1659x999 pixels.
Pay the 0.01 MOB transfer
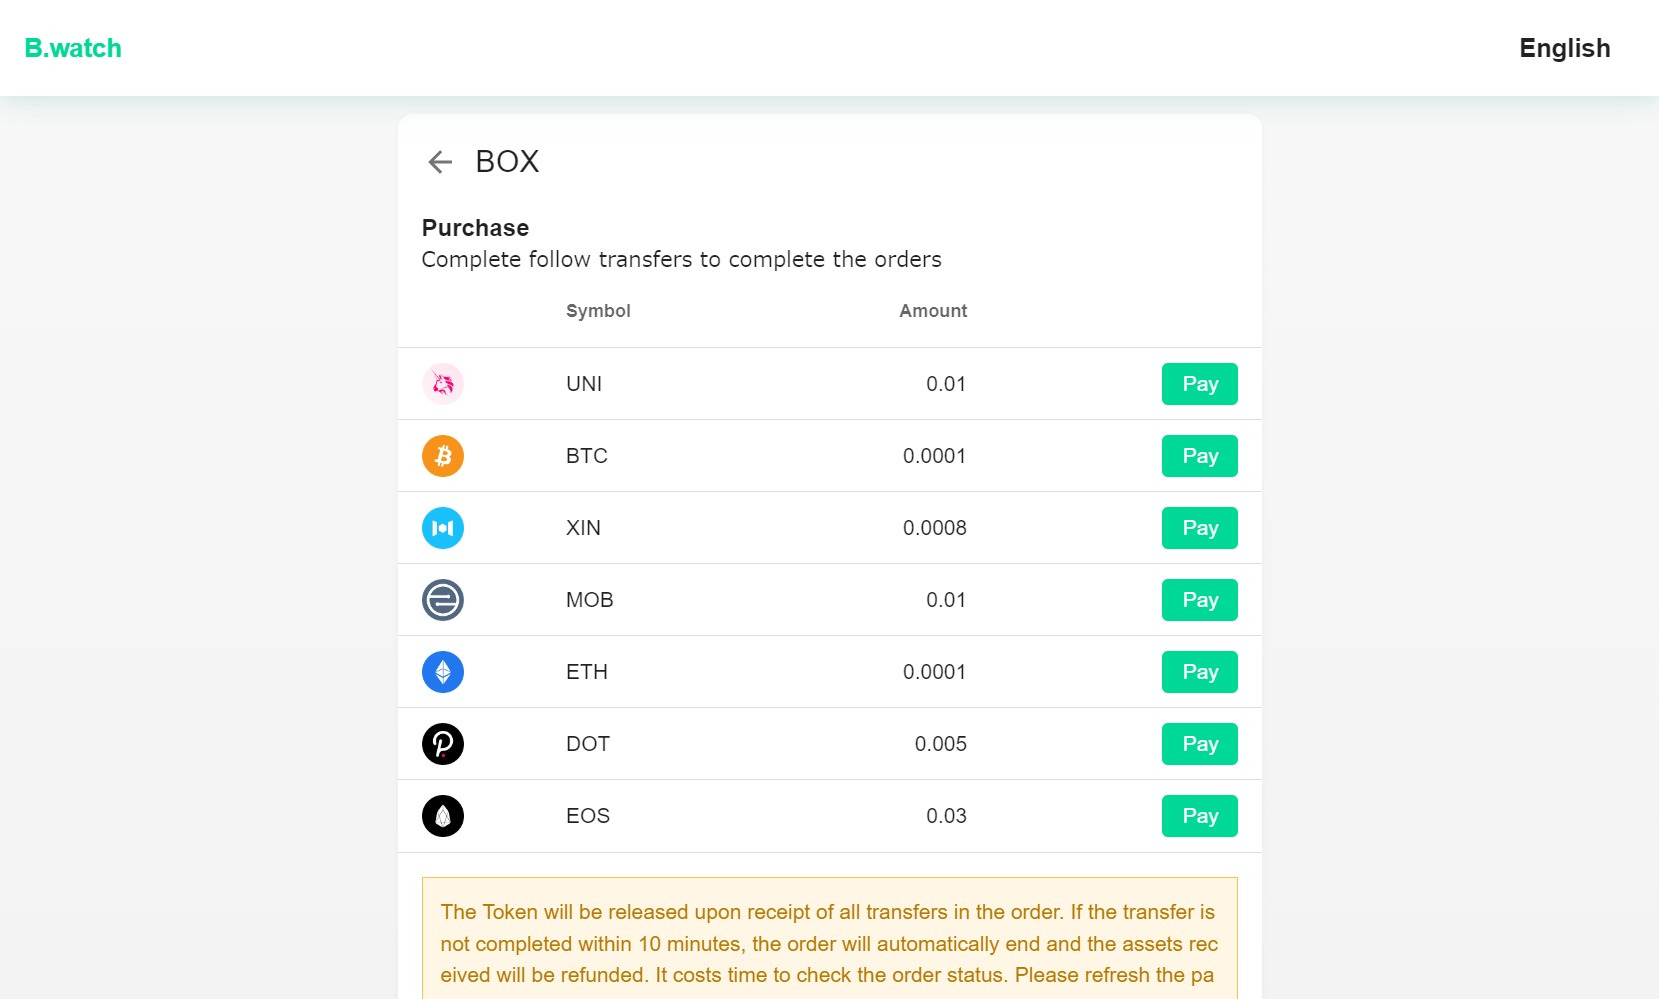click(1200, 600)
